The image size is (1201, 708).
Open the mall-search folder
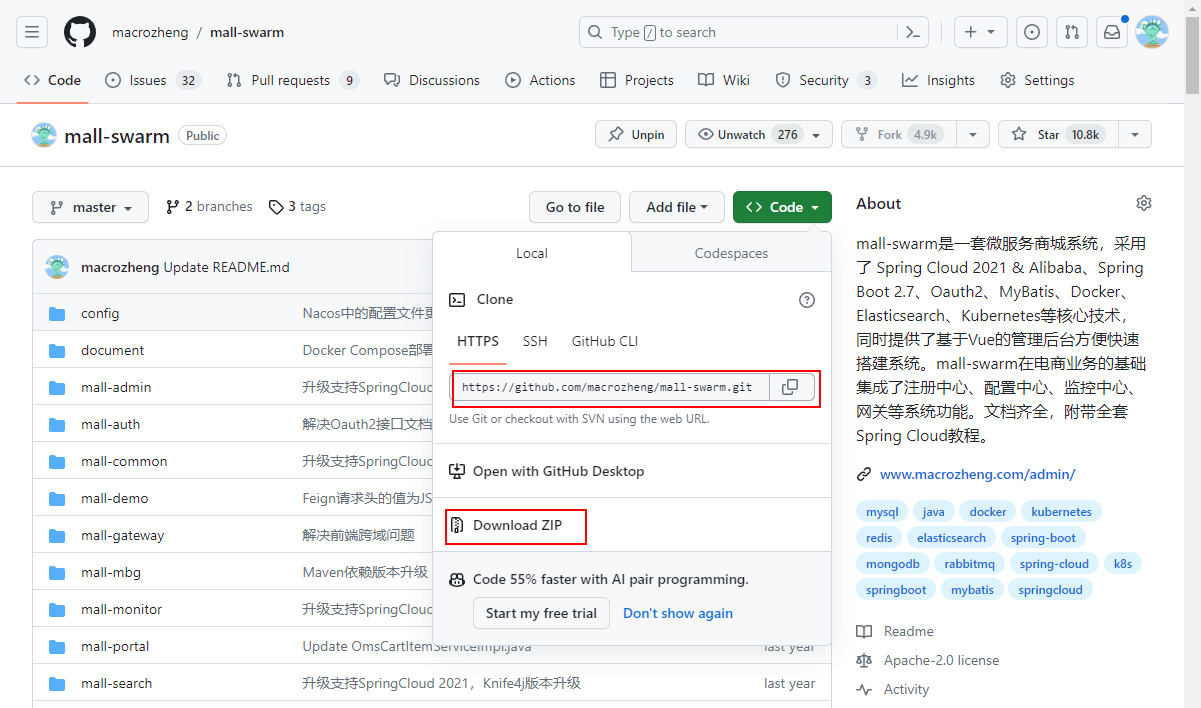[116, 683]
